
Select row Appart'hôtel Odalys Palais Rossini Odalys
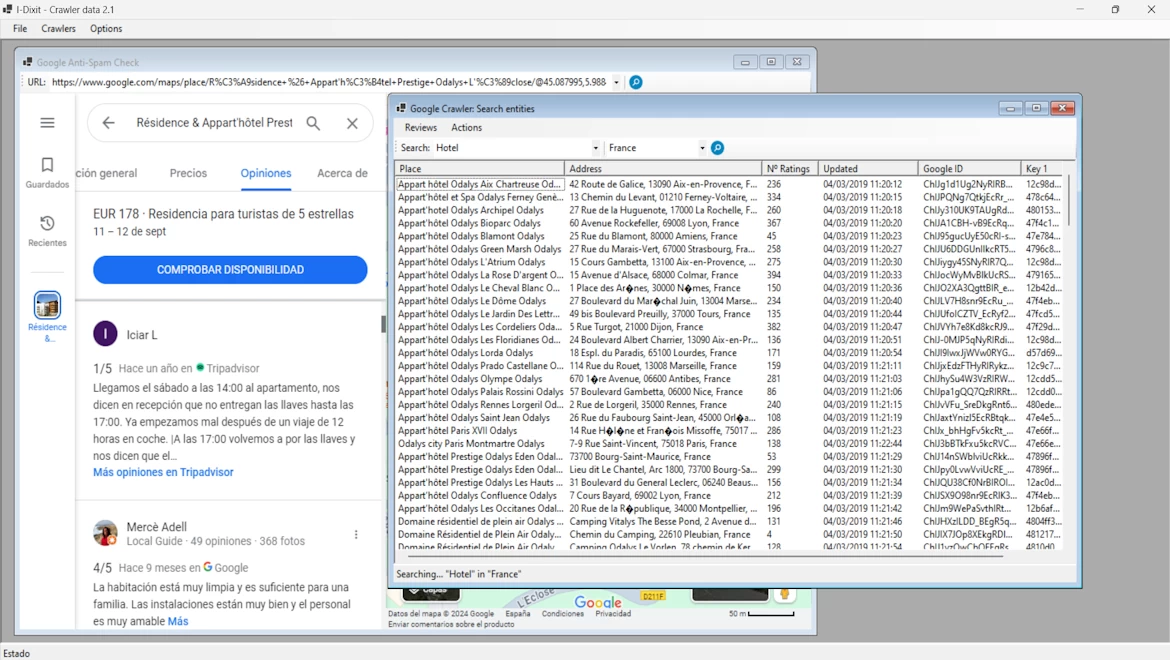click(x=728, y=392)
